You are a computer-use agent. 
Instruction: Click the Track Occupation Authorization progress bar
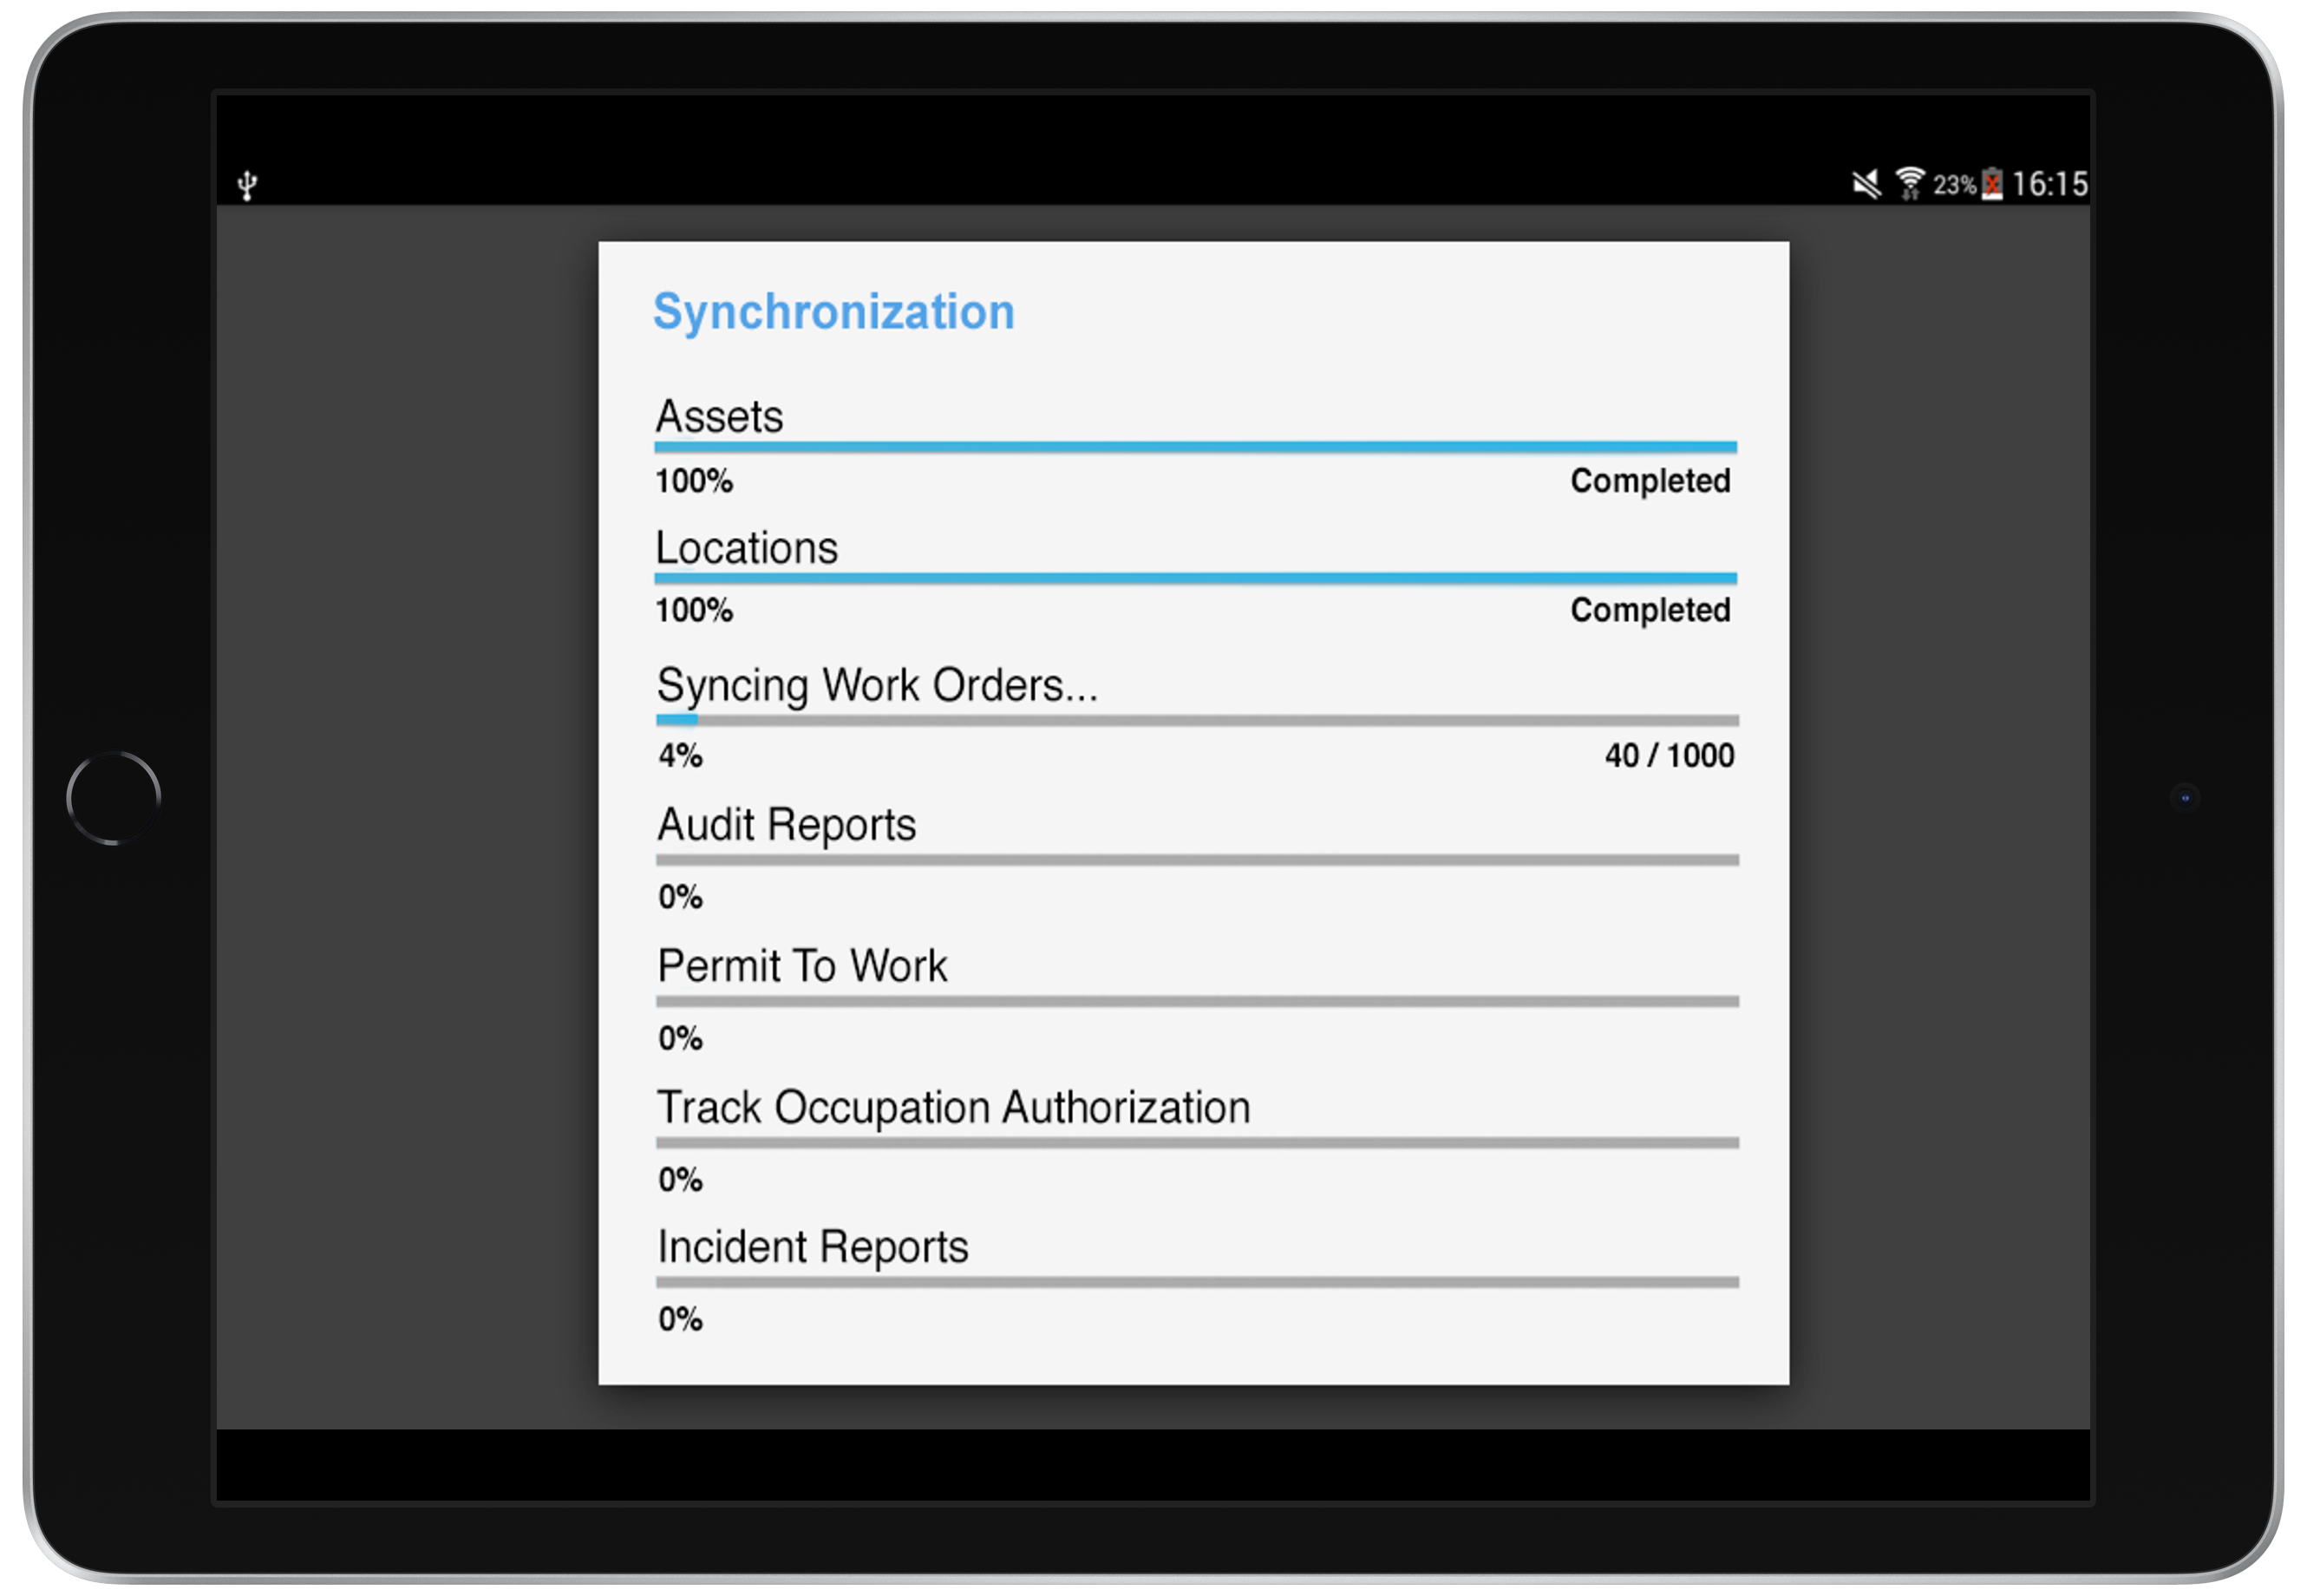[x=1197, y=1142]
